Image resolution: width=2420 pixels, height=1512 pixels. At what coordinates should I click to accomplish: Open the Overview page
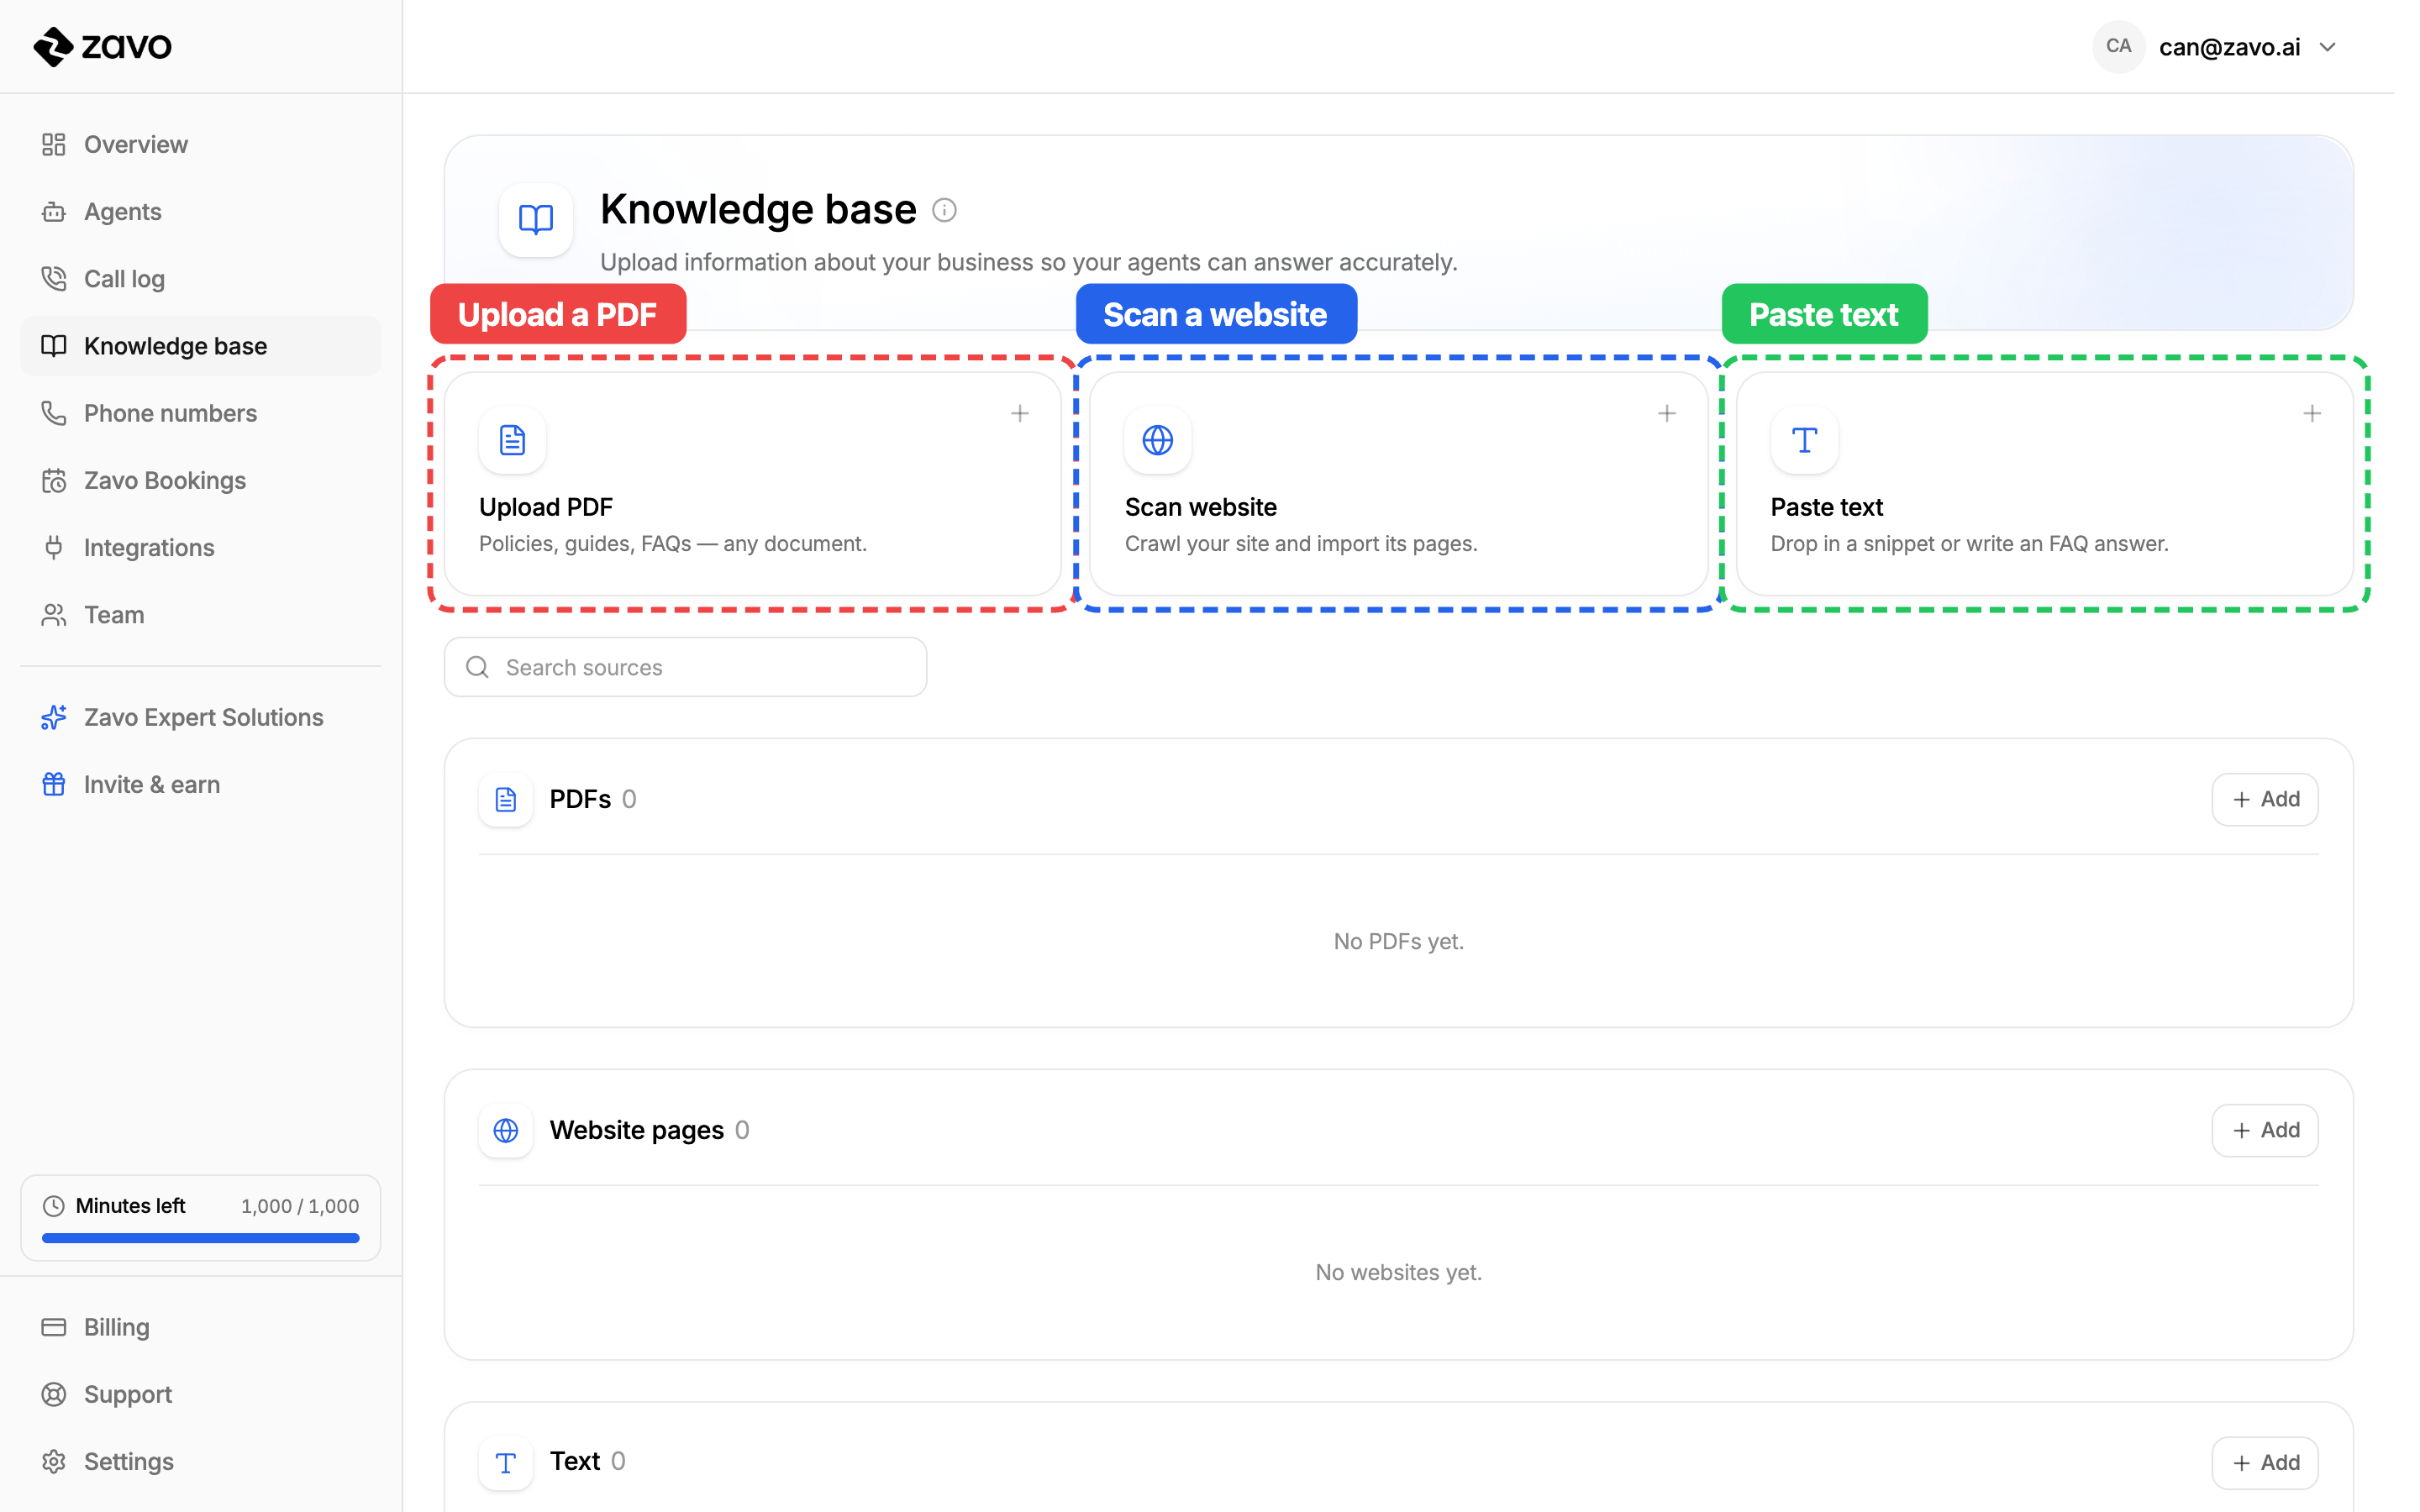[x=200, y=144]
